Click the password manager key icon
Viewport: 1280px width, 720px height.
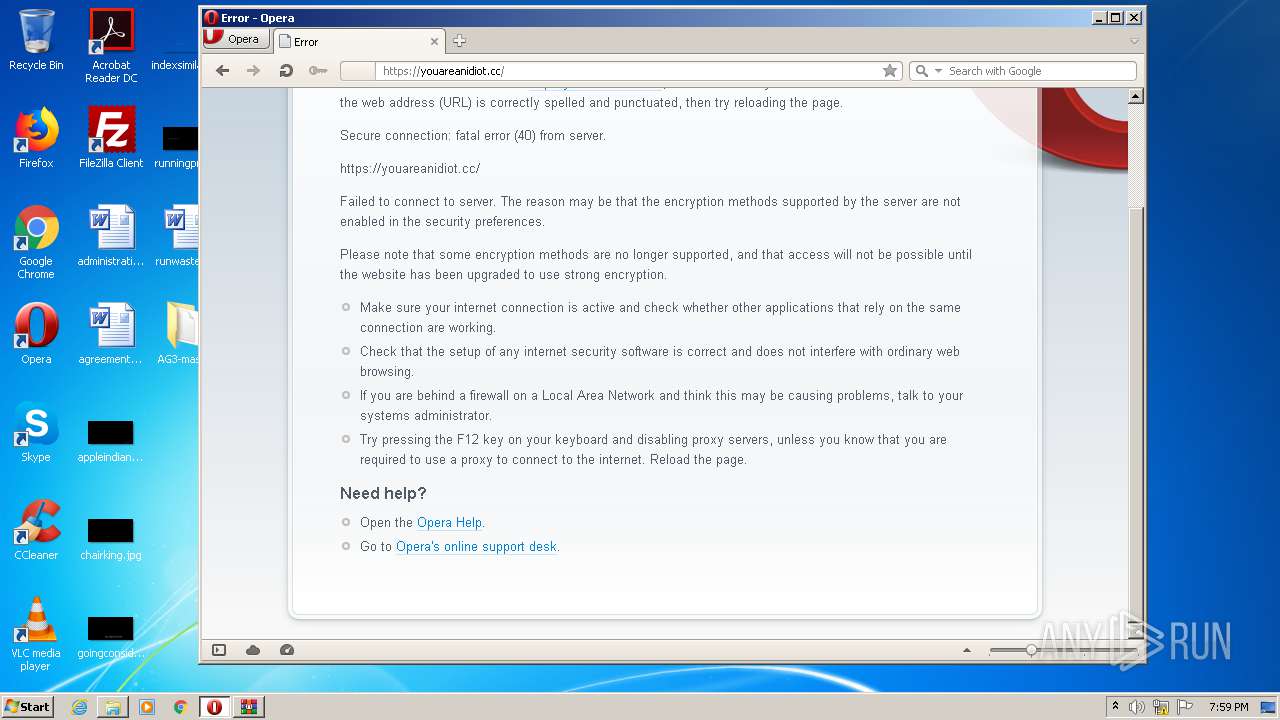coord(318,70)
